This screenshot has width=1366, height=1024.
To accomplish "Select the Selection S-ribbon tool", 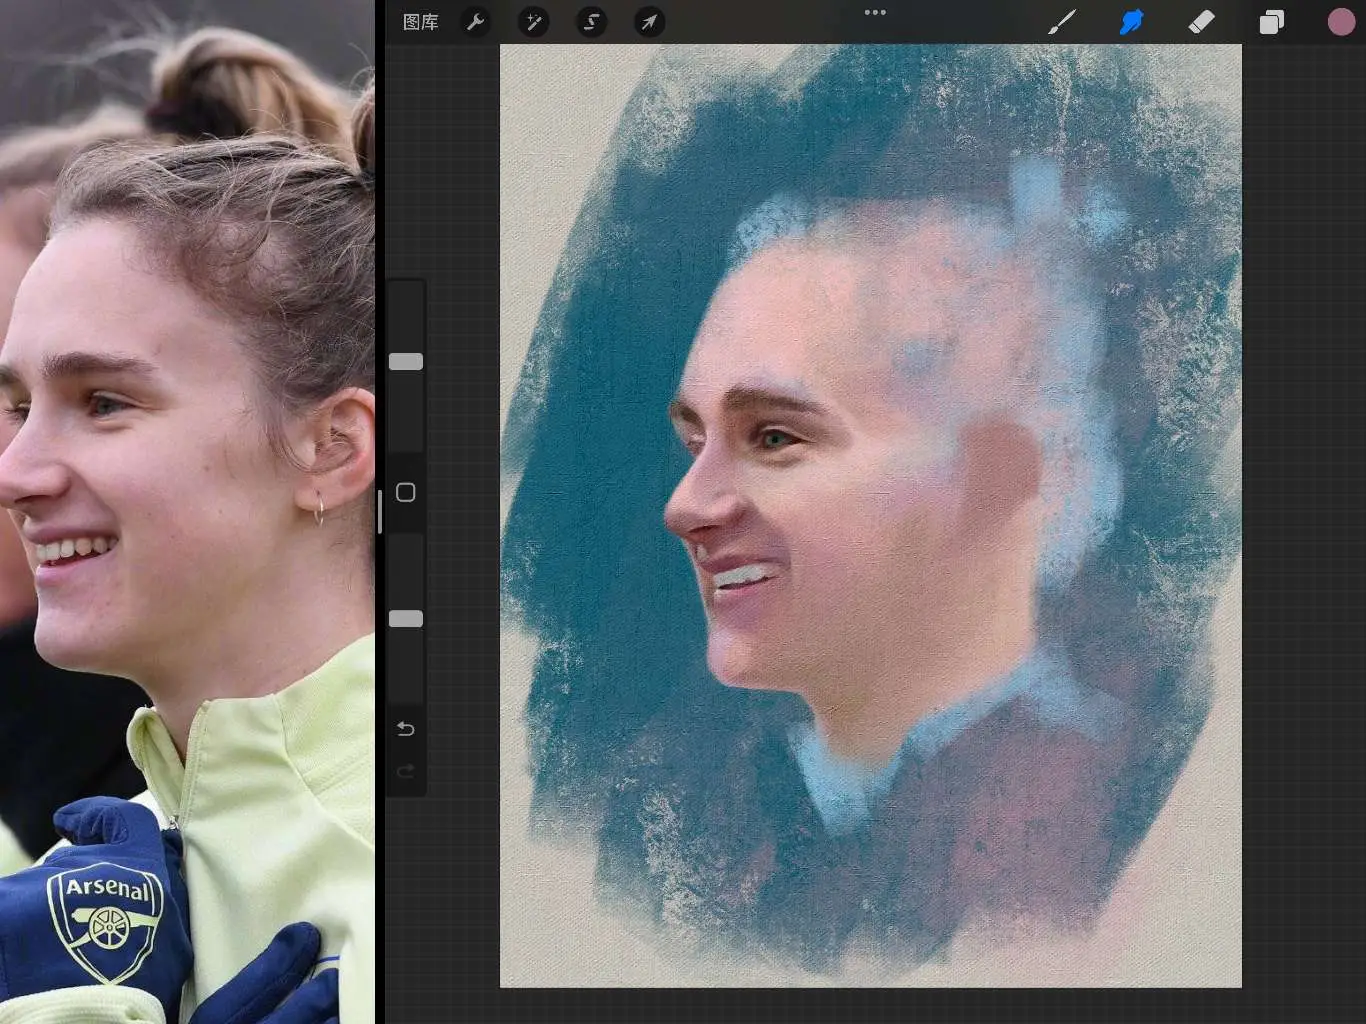I will (x=592, y=22).
